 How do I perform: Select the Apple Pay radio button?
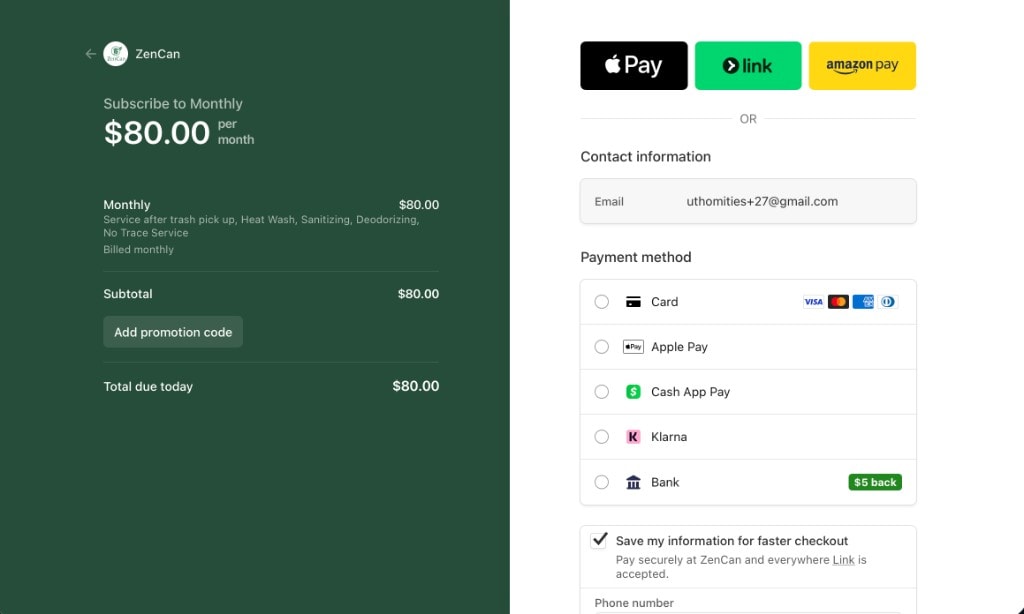coord(601,347)
